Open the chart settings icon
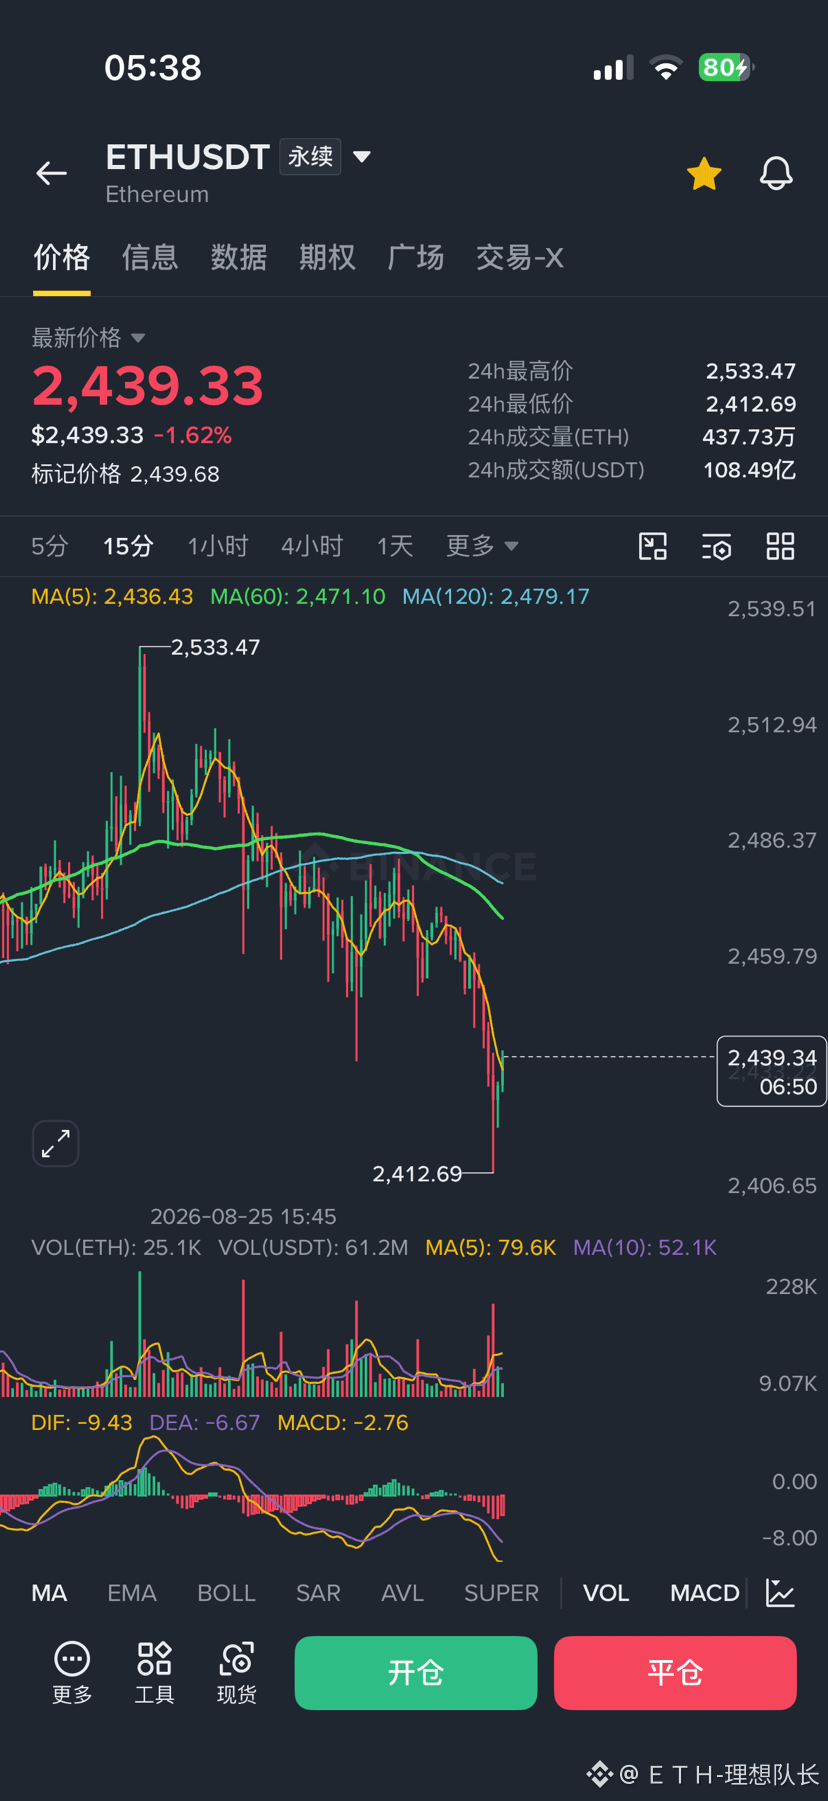 717,546
